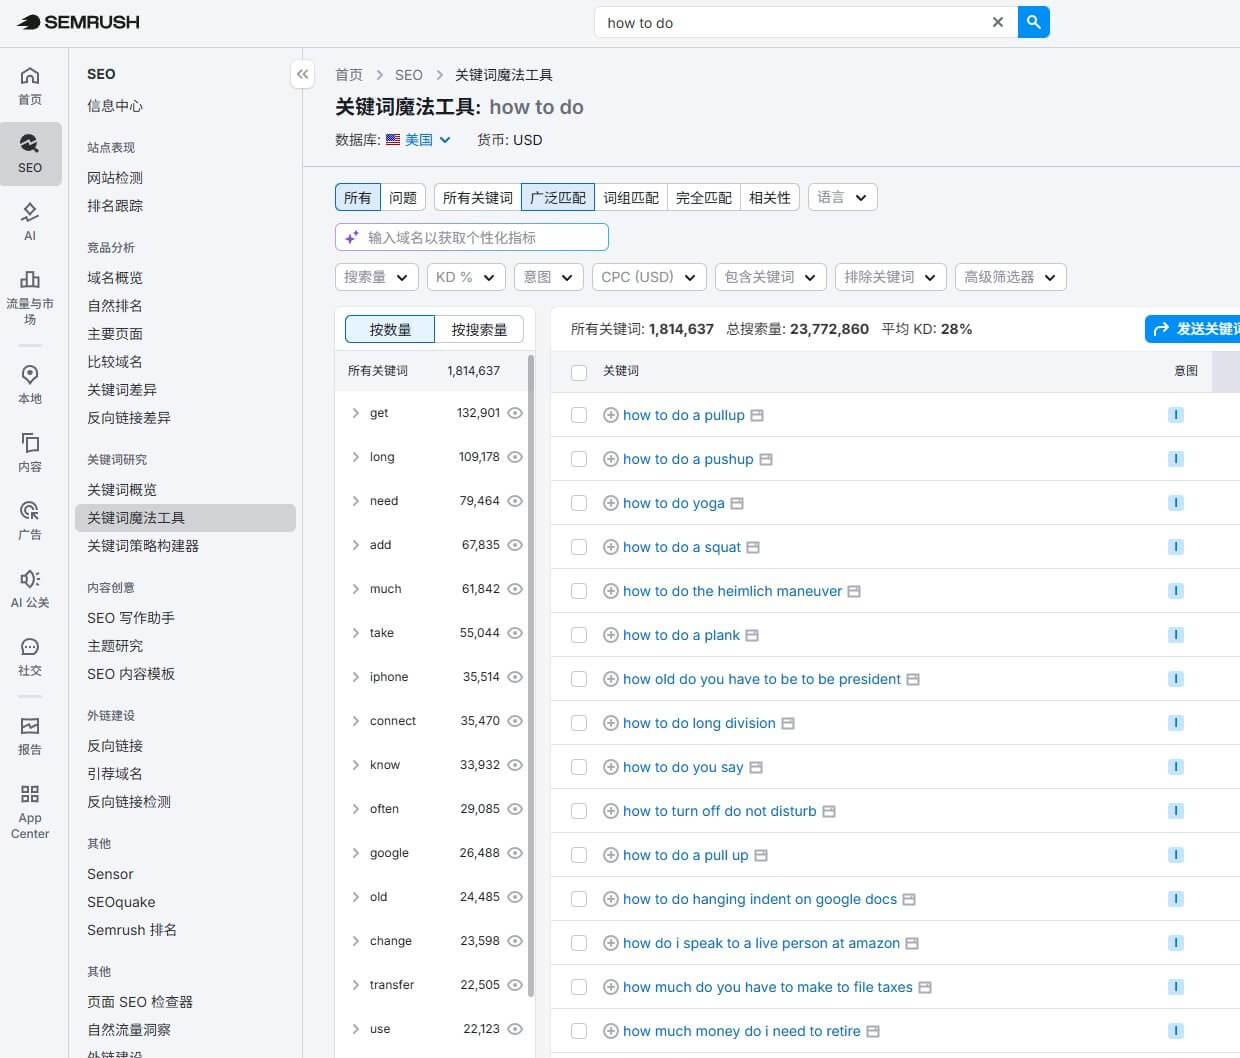
Task: Add 'how to do a pullup' plus icon
Action: tap(611, 415)
